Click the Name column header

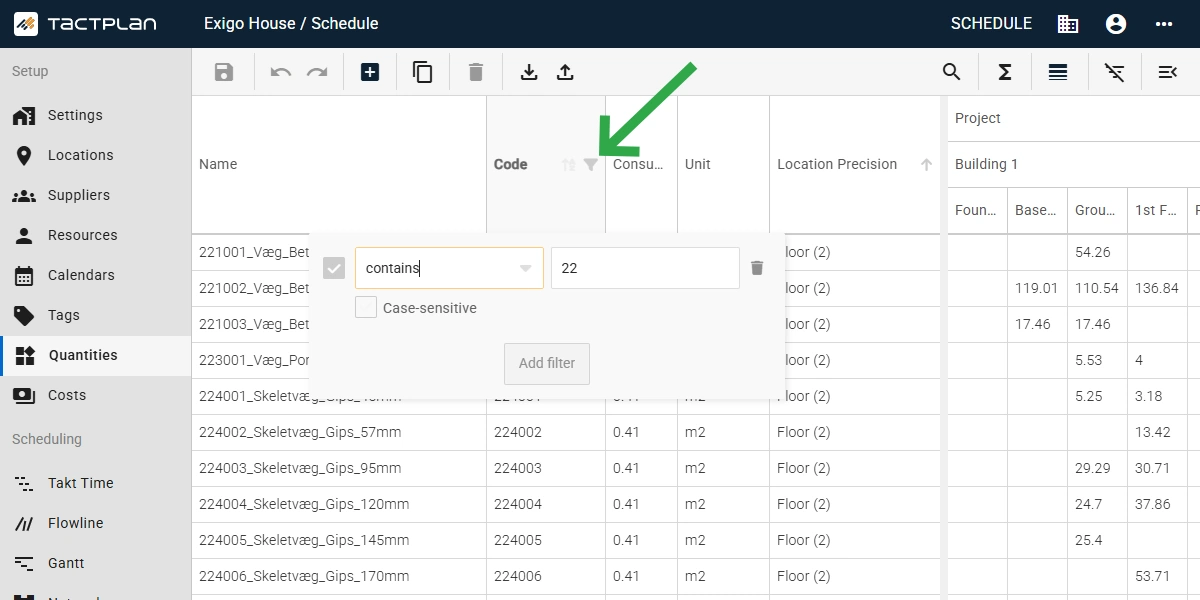pyautogui.click(x=339, y=165)
